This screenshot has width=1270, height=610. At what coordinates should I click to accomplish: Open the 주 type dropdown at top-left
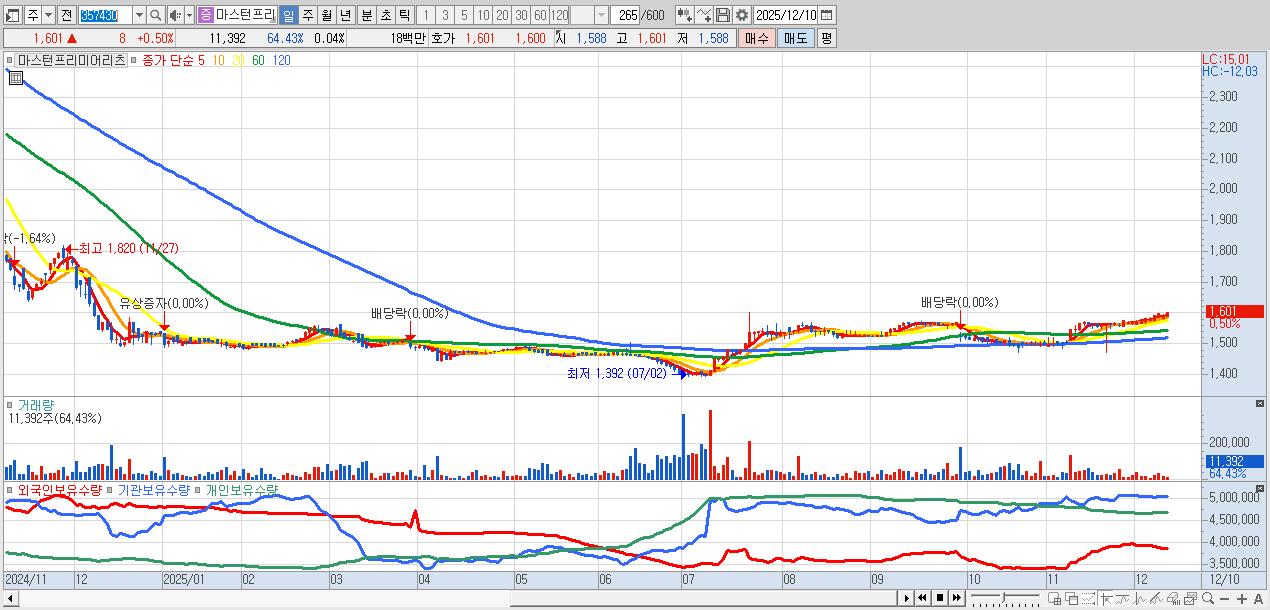pyautogui.click(x=48, y=15)
